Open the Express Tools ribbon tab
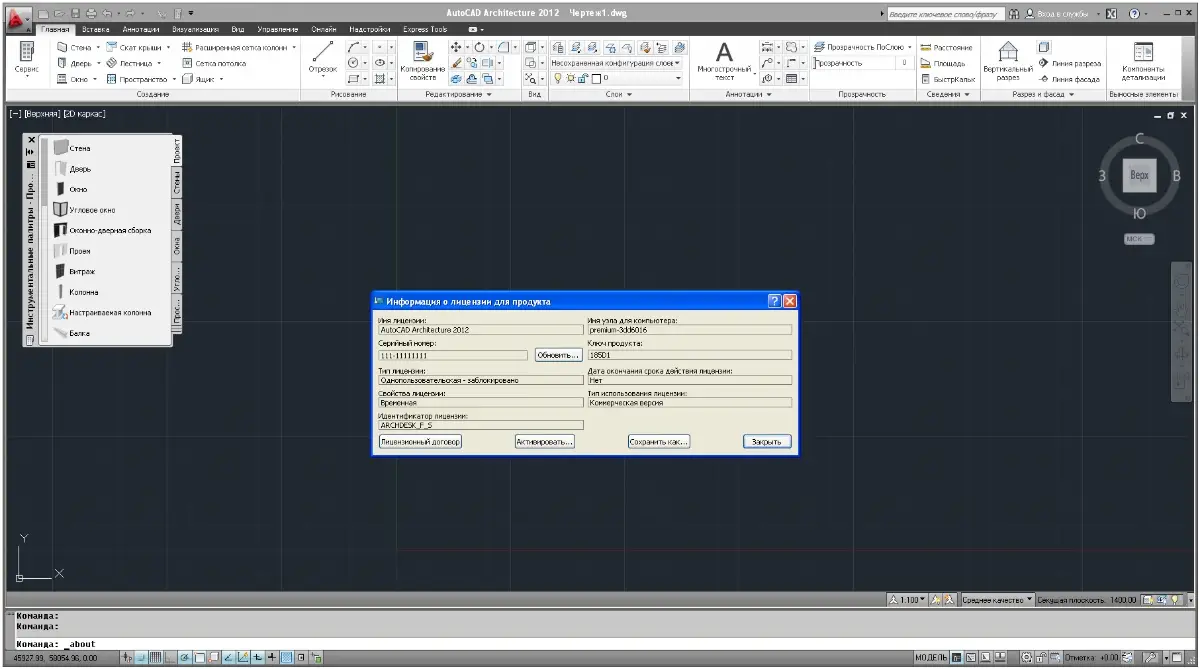The height and width of the screenshot is (669, 1200). coord(425,30)
